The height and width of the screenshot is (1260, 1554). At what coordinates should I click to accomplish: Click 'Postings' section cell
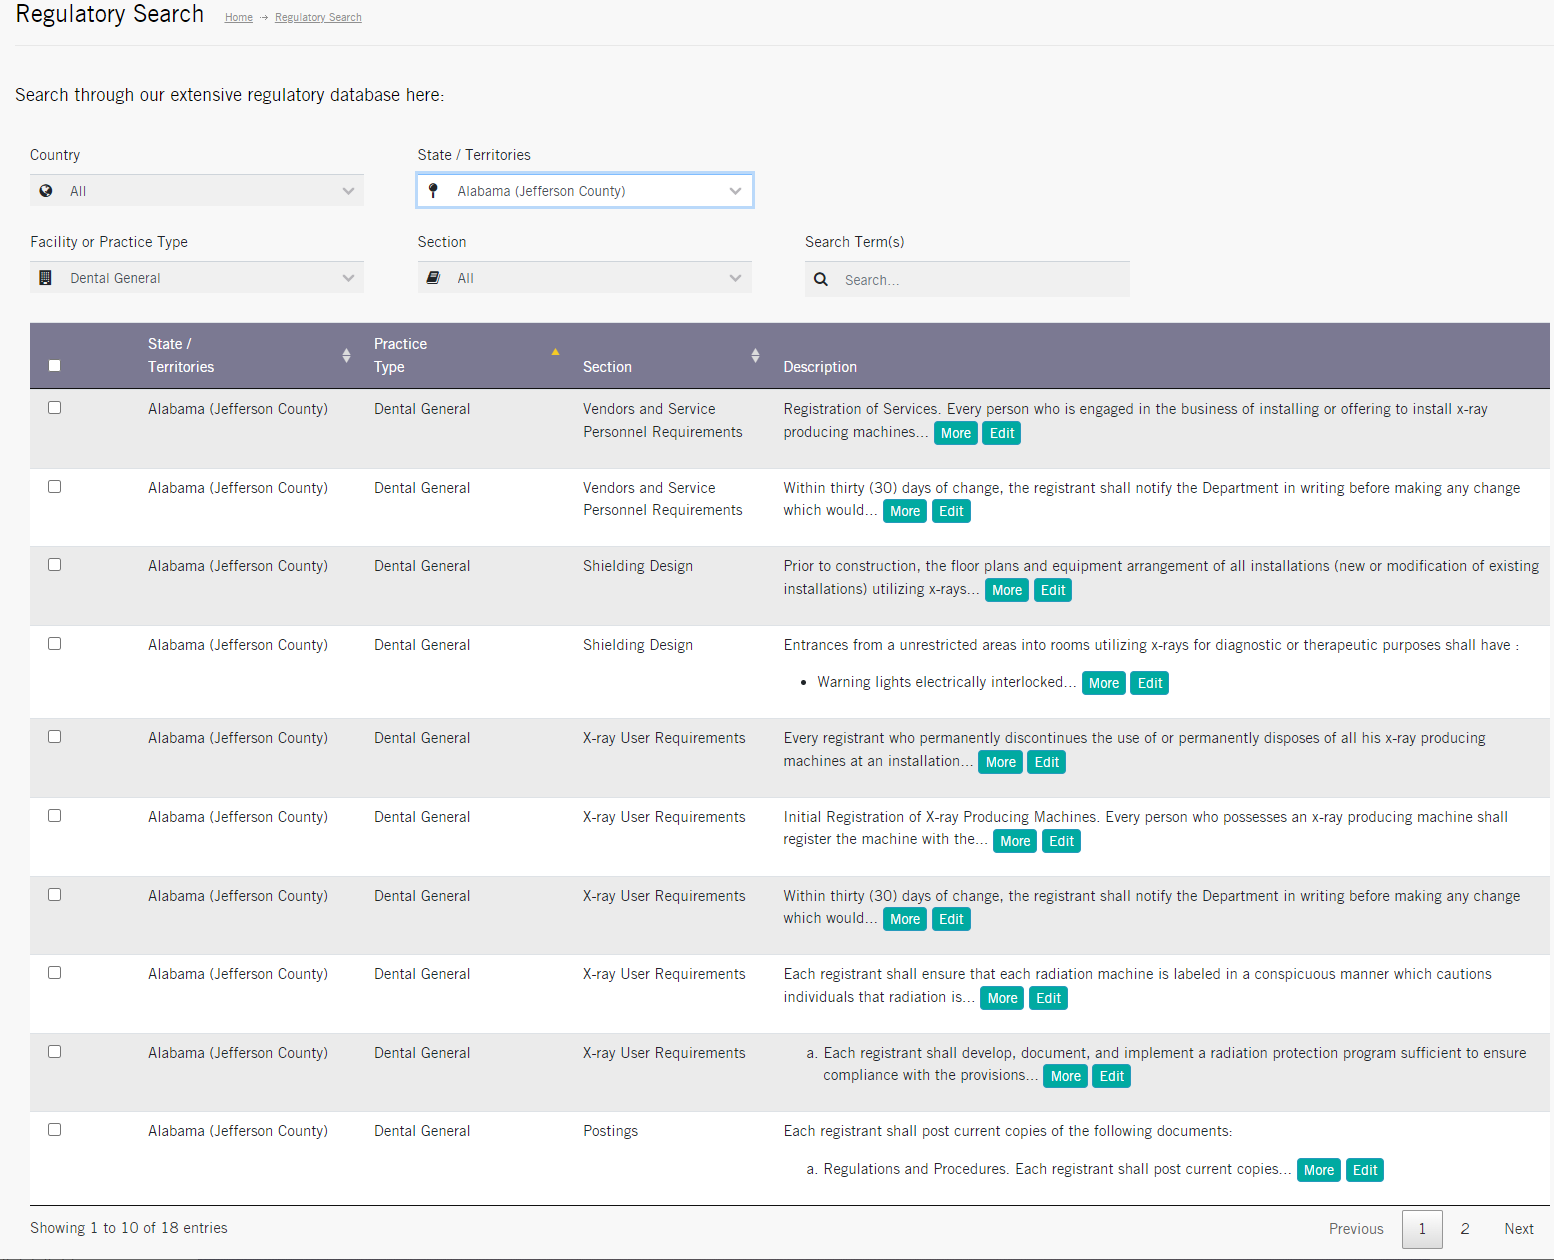coord(610,1131)
